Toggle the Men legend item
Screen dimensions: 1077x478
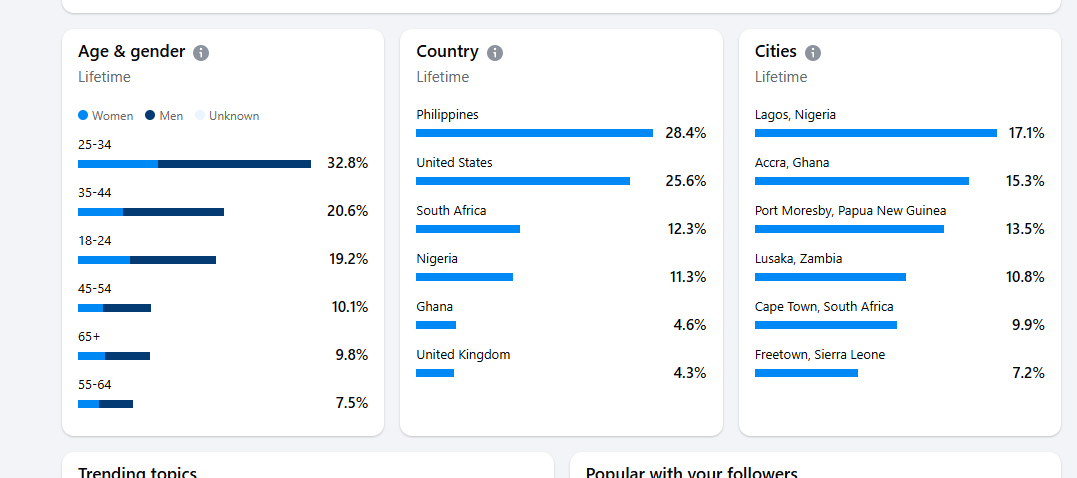pos(164,116)
